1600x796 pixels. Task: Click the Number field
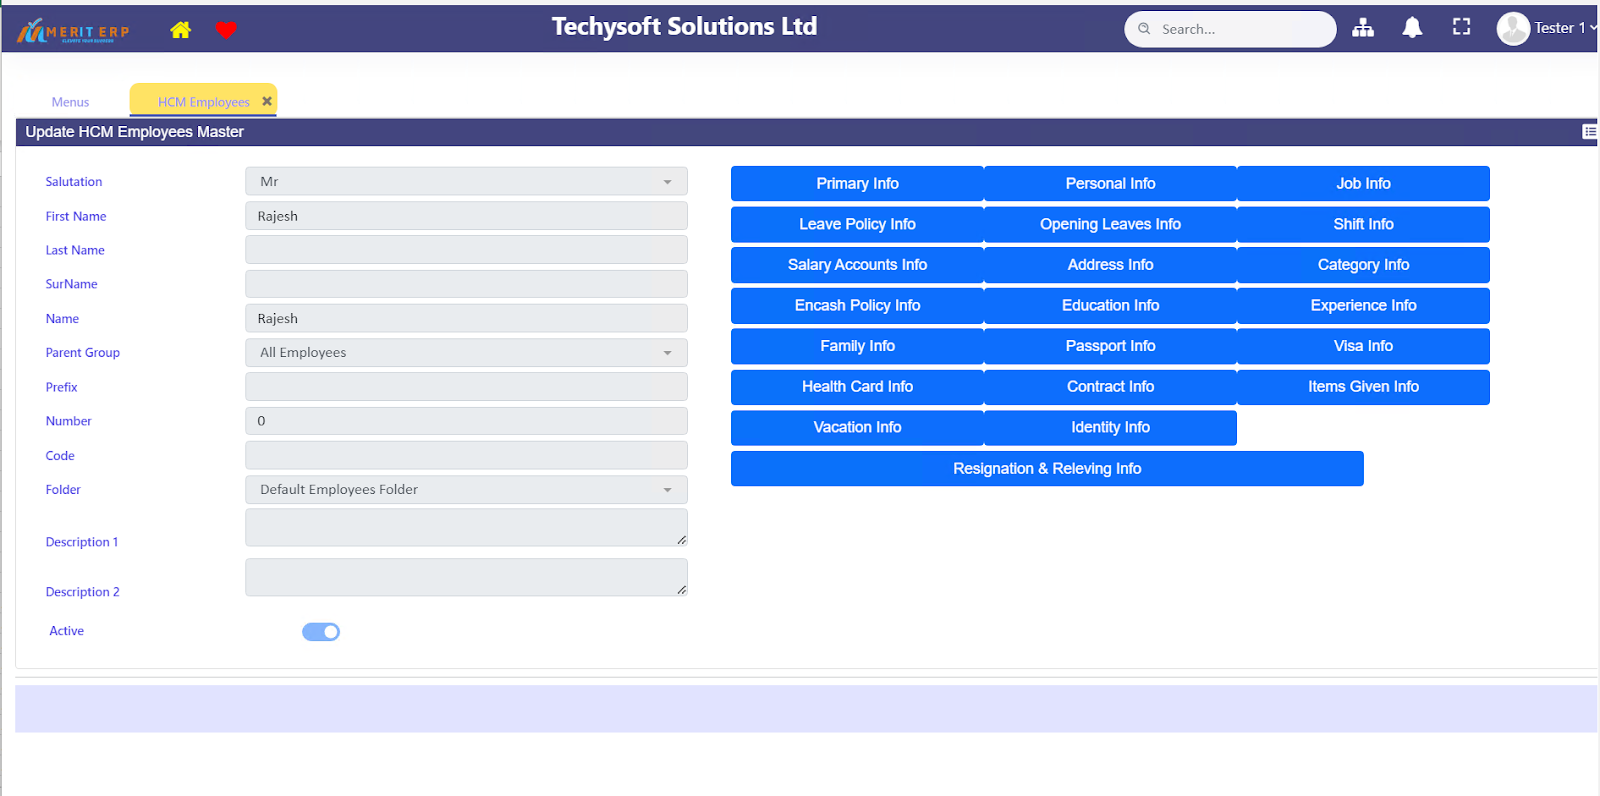coord(466,421)
